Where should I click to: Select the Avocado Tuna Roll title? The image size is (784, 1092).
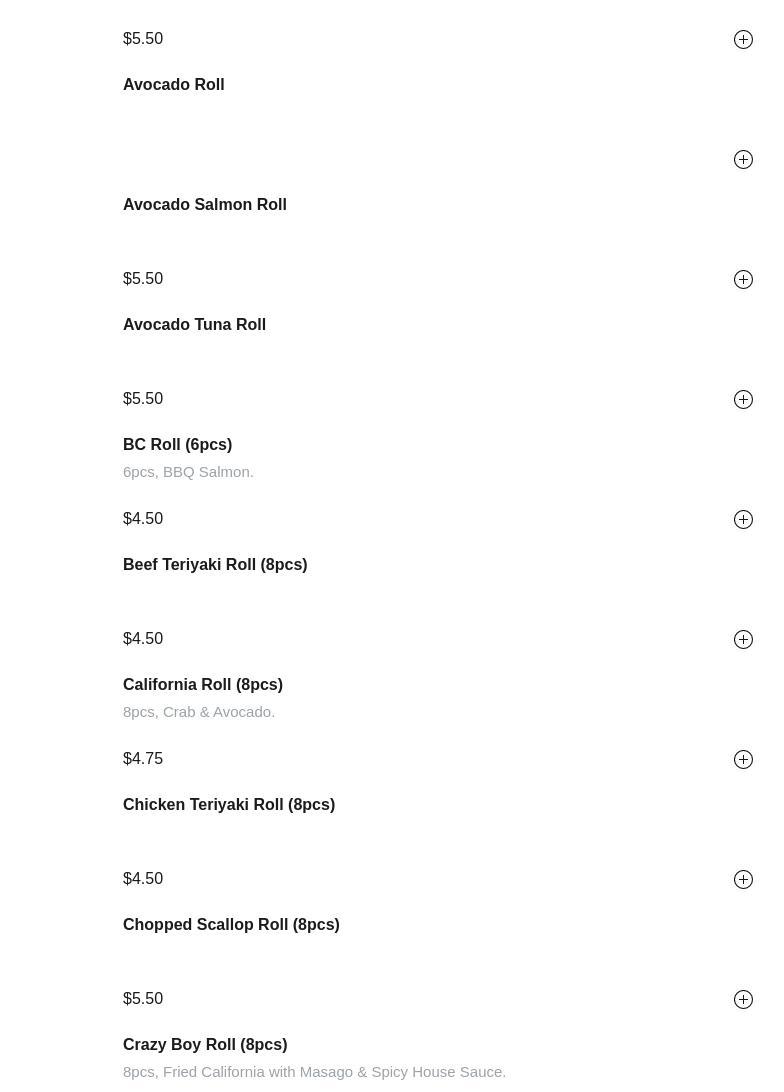pyautogui.click(x=194, y=325)
